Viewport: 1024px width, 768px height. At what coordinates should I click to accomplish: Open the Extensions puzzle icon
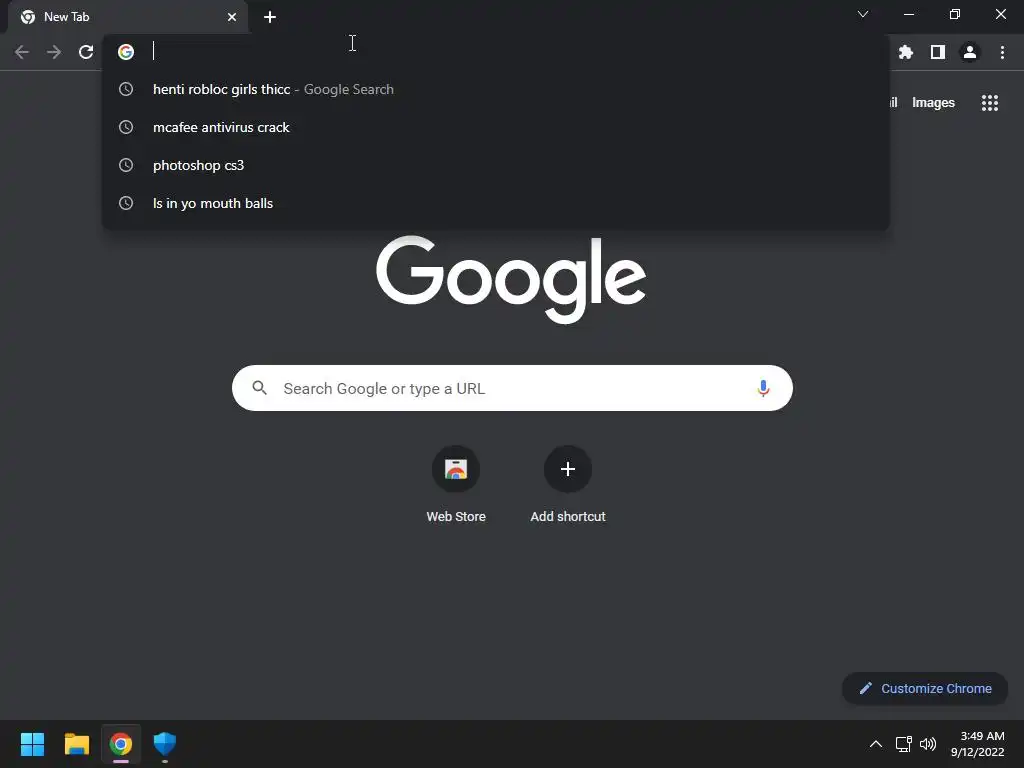click(x=906, y=52)
